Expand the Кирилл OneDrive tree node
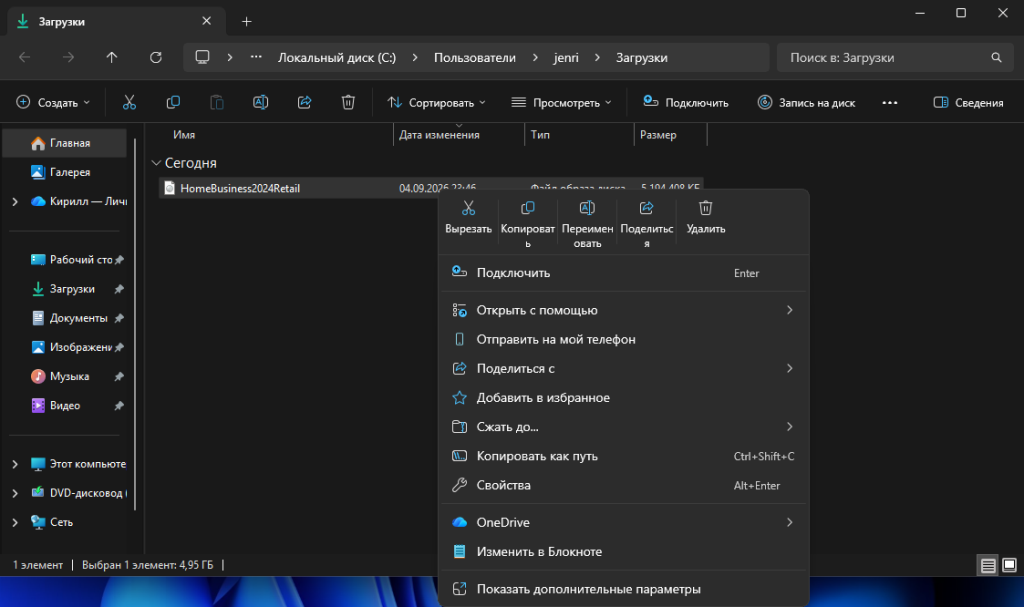 pos(15,201)
